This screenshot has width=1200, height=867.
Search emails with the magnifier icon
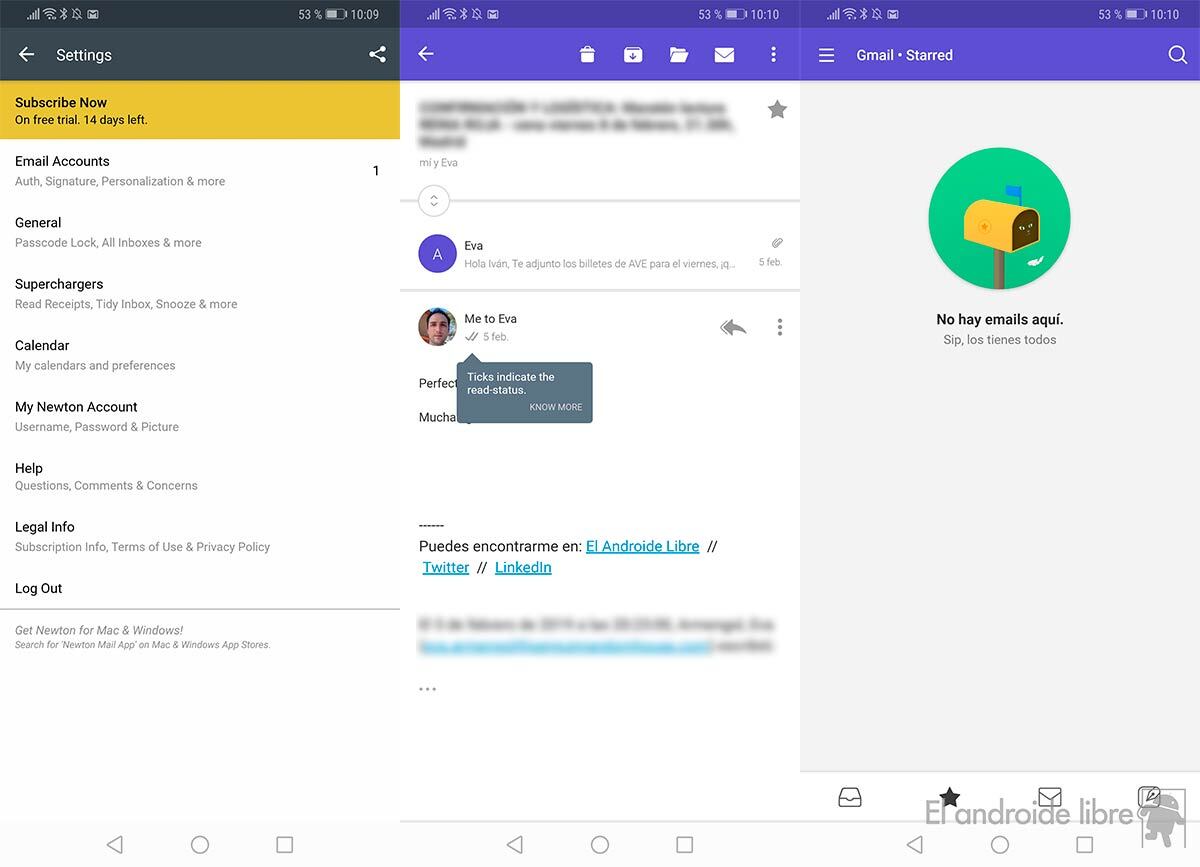1177,55
